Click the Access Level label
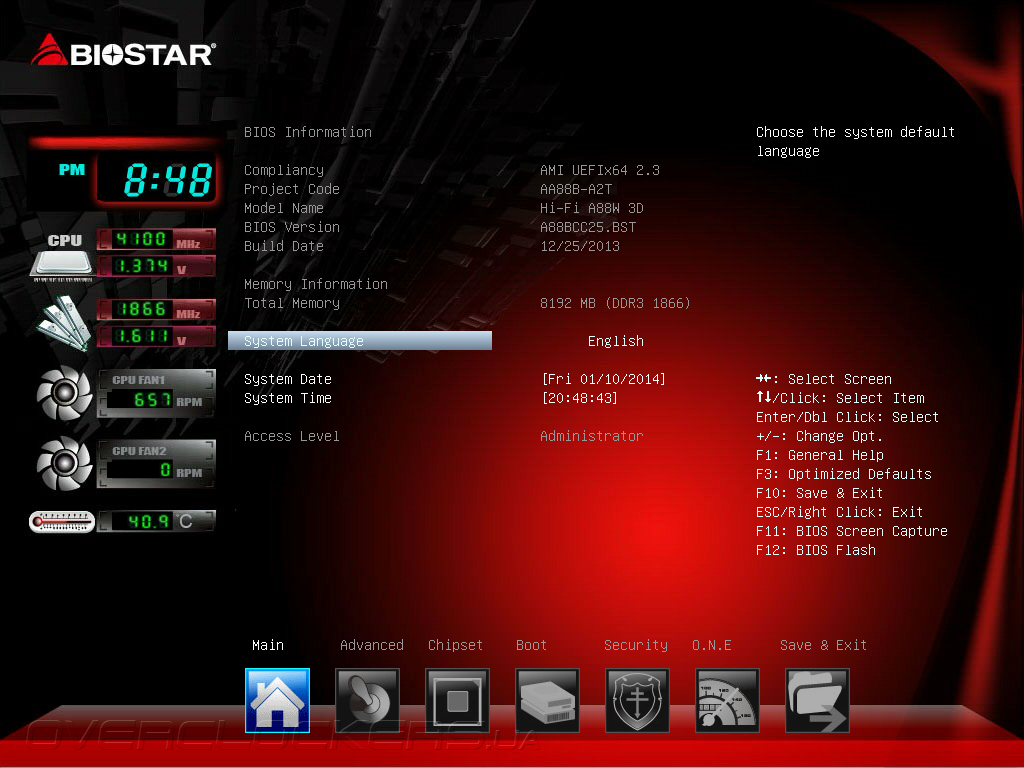This screenshot has height=768, width=1024. pyautogui.click(x=291, y=436)
